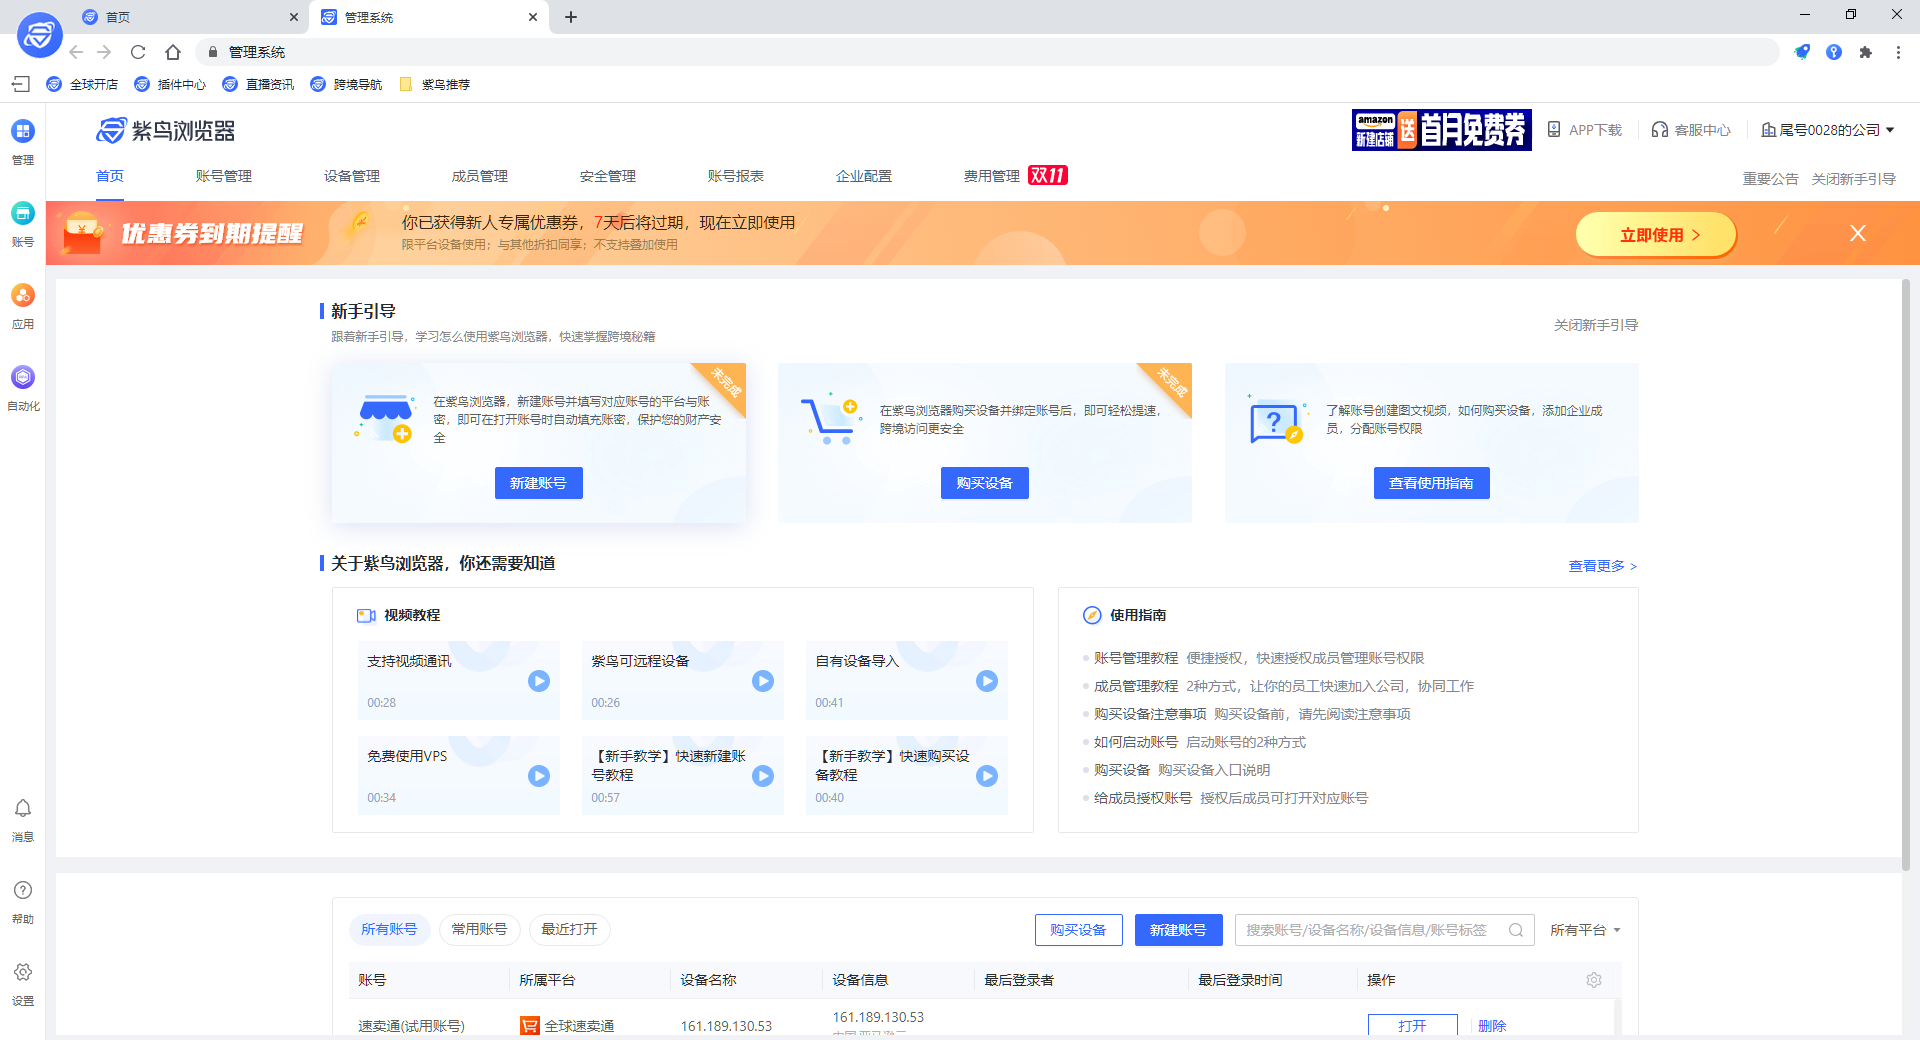This screenshot has height=1040, width=1920.
Task: Switch to the 常用账号 tab
Action: coord(479,929)
